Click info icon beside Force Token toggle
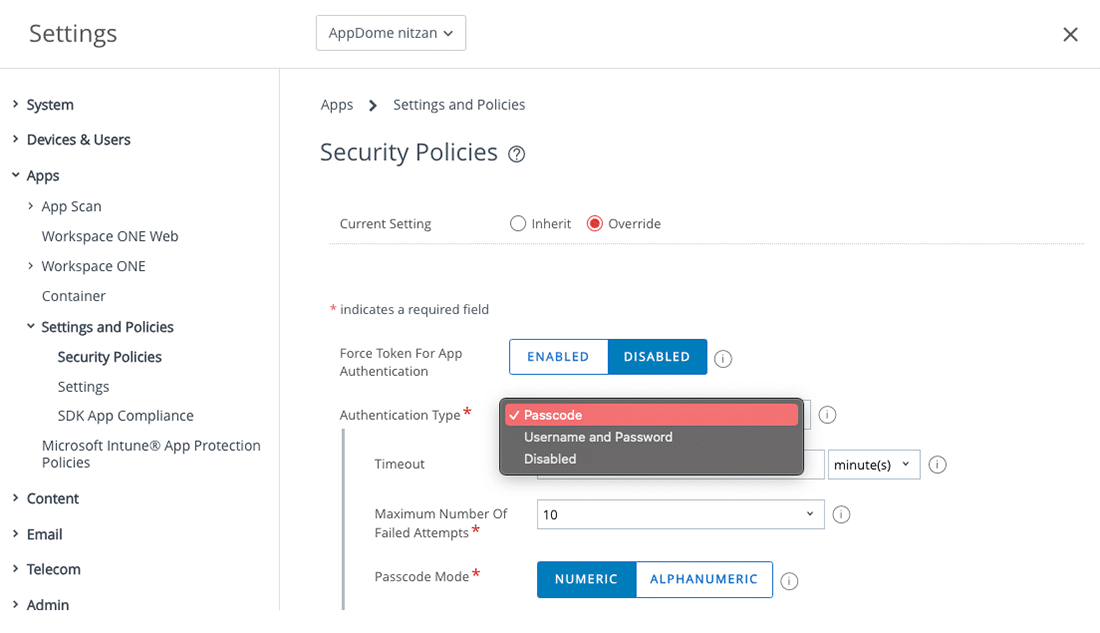Viewport: 1100px width, 633px height. tap(723, 358)
